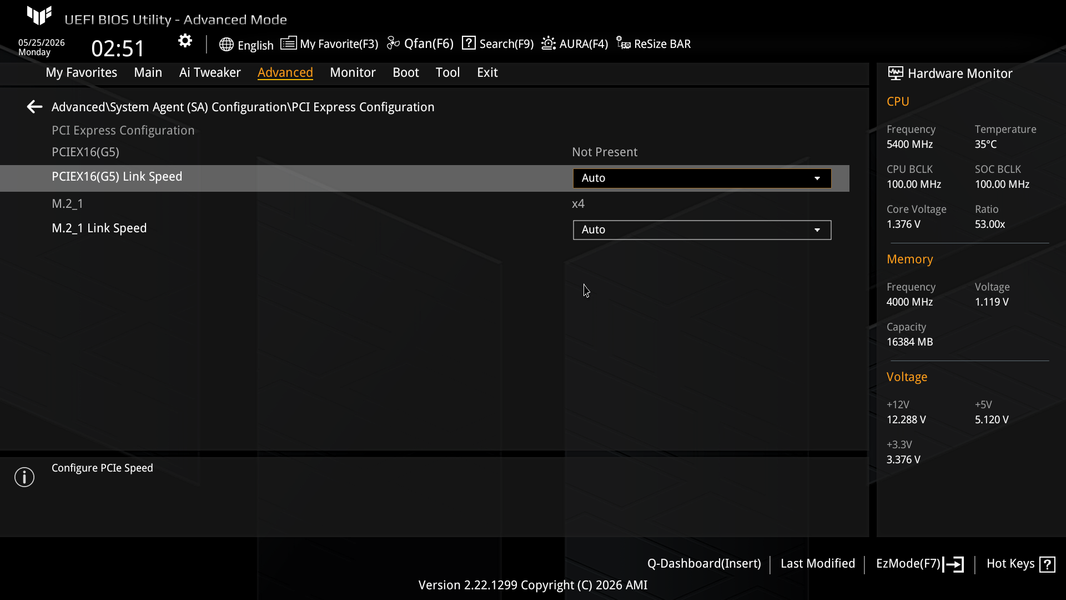1066x600 pixels.
Task: Click Last Modified button
Action: [818, 563]
